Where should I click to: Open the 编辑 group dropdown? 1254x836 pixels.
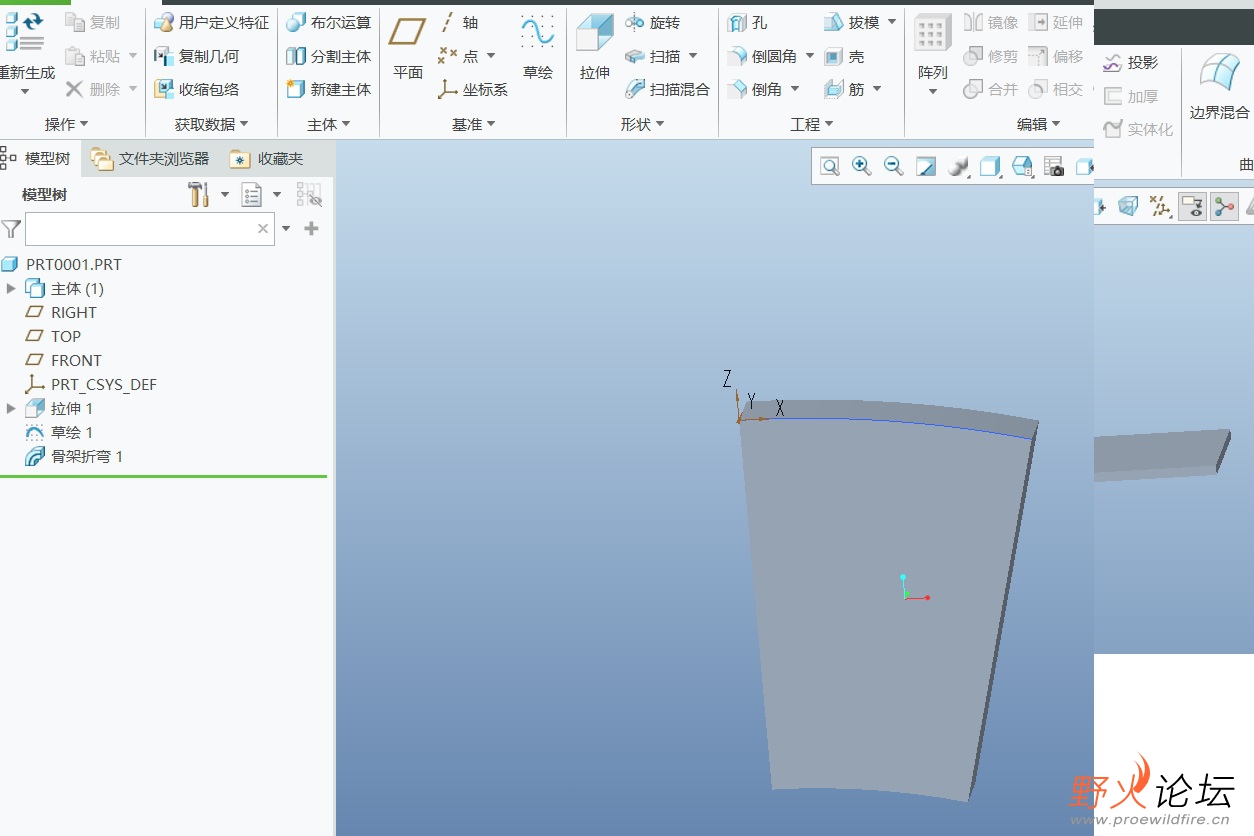click(1039, 124)
